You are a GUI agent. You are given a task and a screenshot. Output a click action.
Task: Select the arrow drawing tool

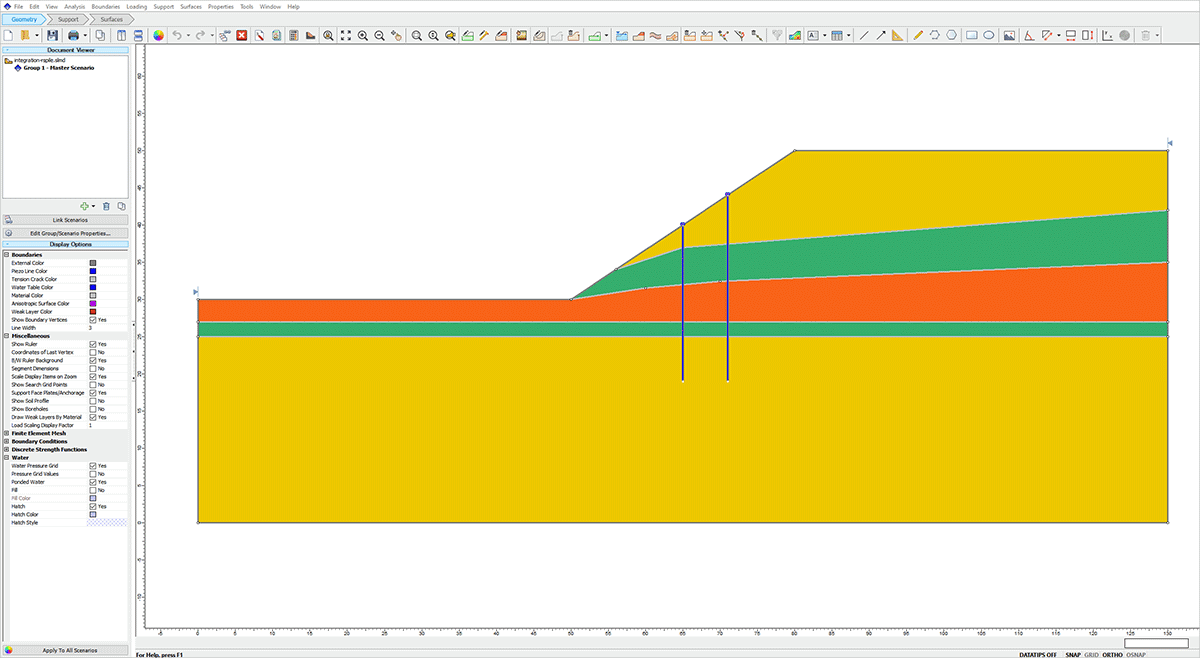click(881, 35)
